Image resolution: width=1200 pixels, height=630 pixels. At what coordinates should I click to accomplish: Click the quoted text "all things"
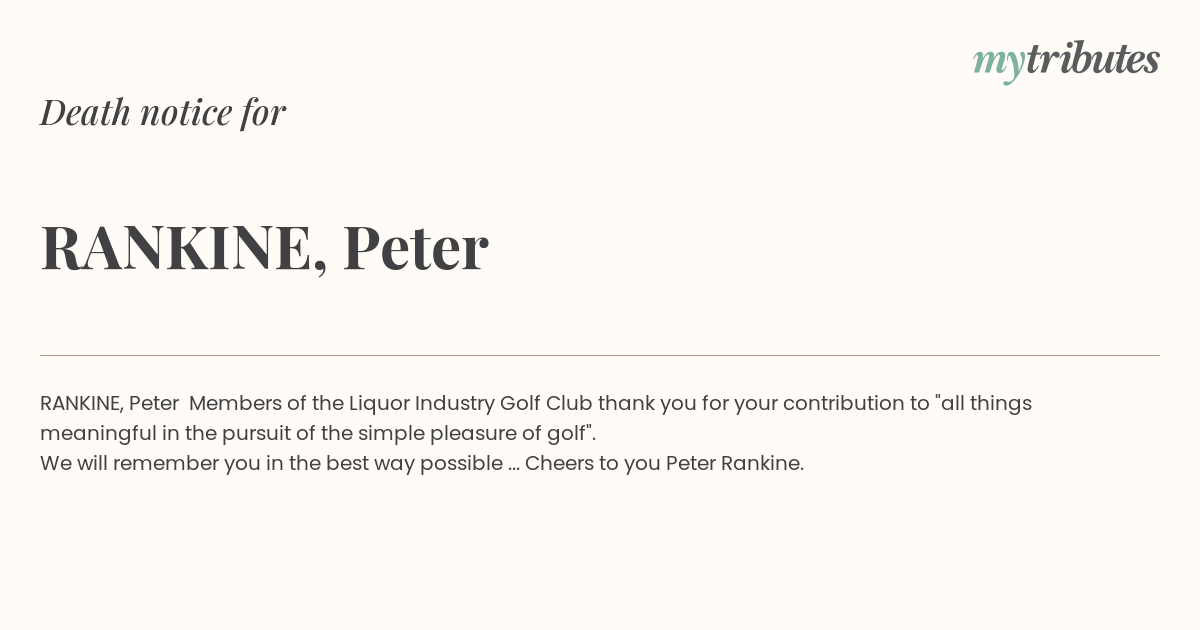point(983,404)
